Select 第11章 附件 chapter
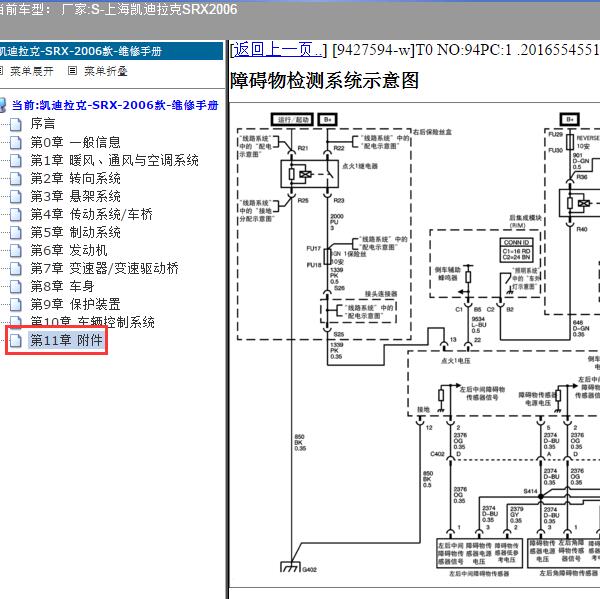This screenshot has width=600, height=599. tap(67, 340)
